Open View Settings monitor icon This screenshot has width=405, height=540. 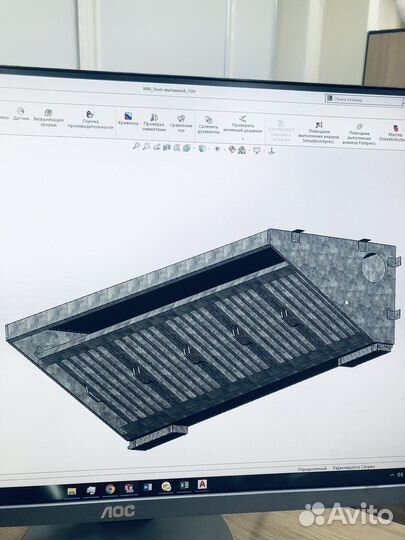[x=257, y=150]
